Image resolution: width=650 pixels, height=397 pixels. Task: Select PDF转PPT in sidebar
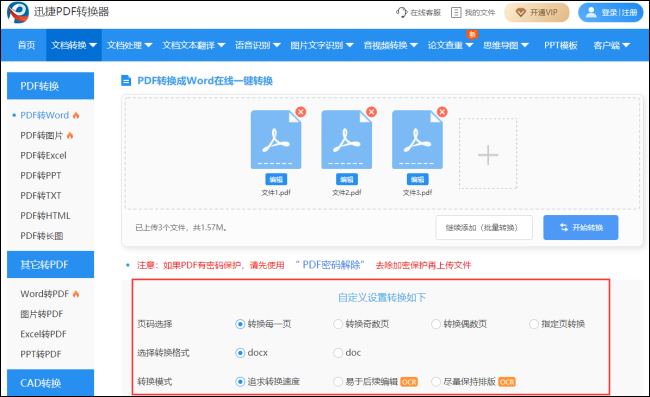coord(41,176)
